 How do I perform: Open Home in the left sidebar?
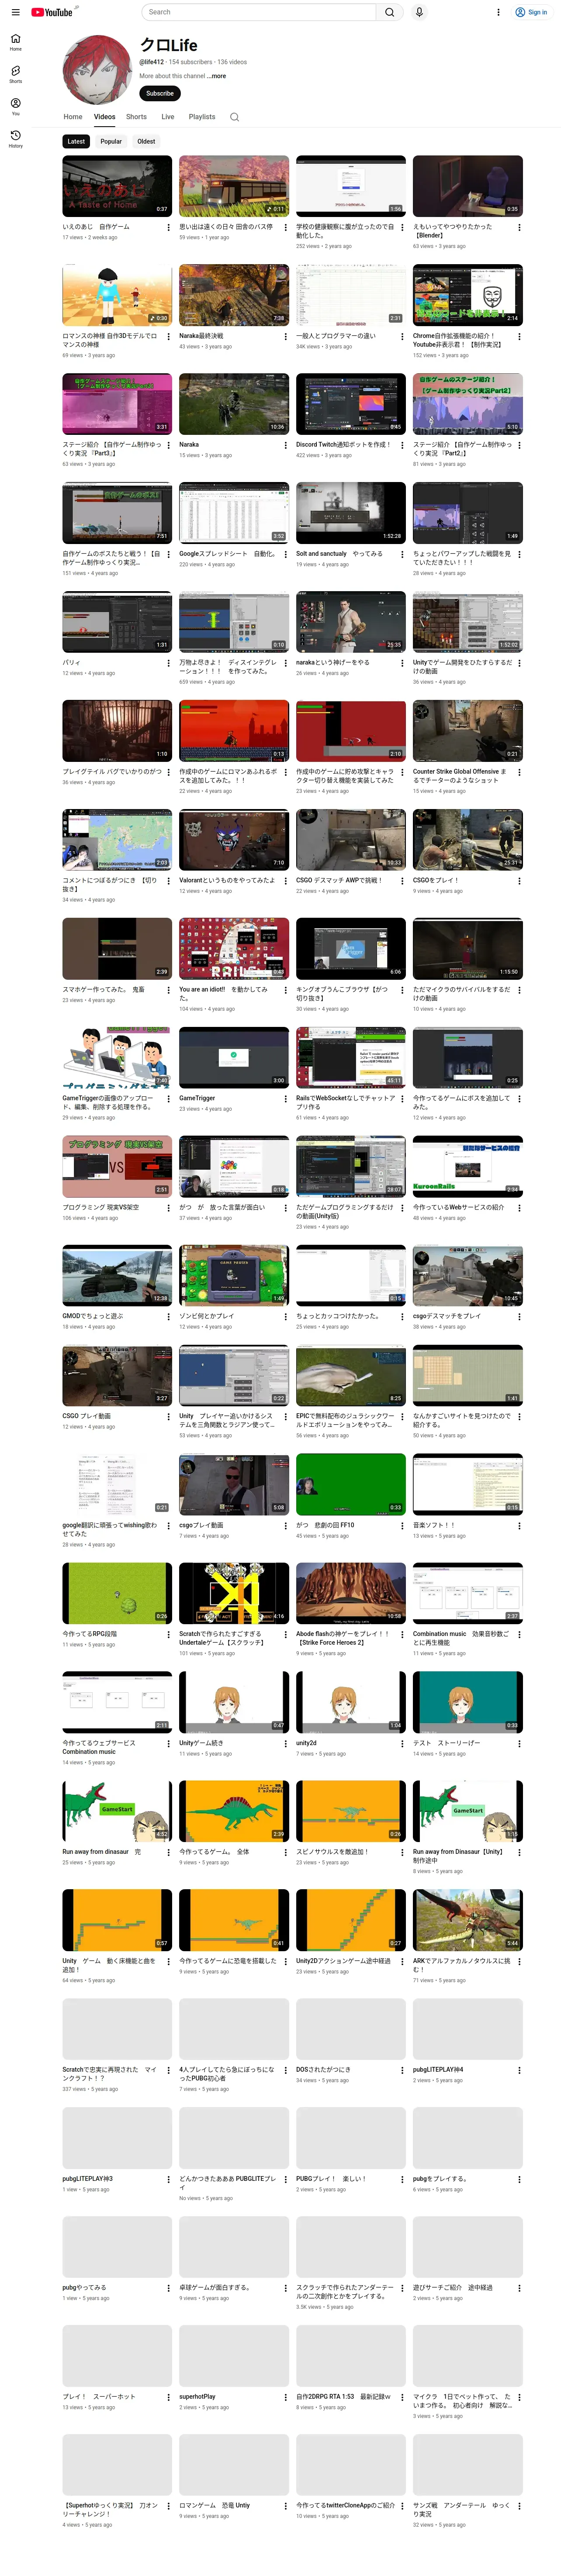click(x=15, y=41)
